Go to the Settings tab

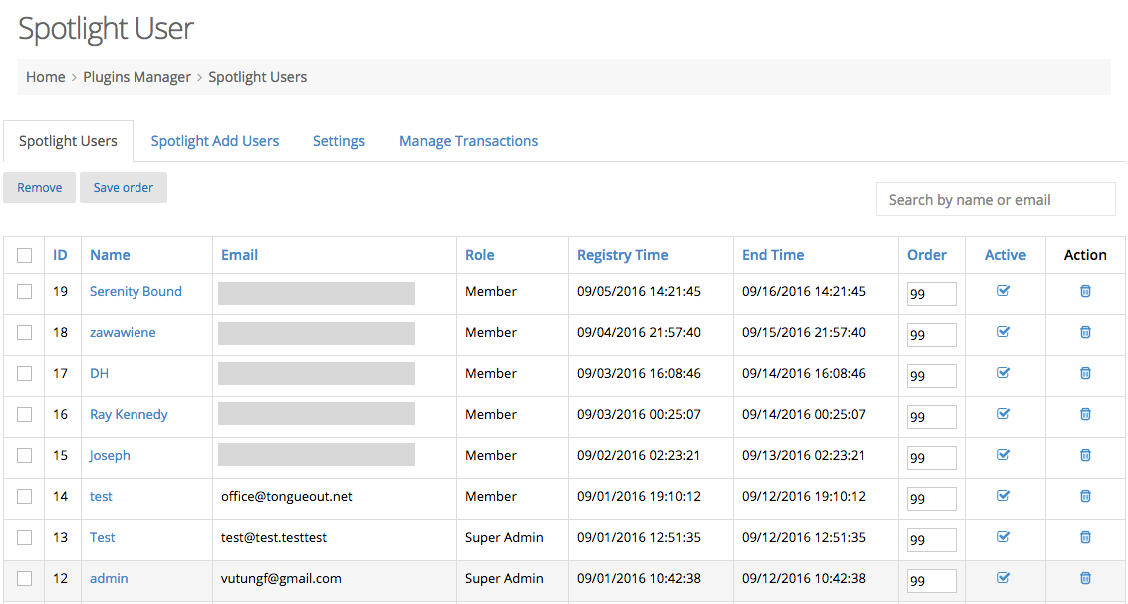[x=339, y=141]
